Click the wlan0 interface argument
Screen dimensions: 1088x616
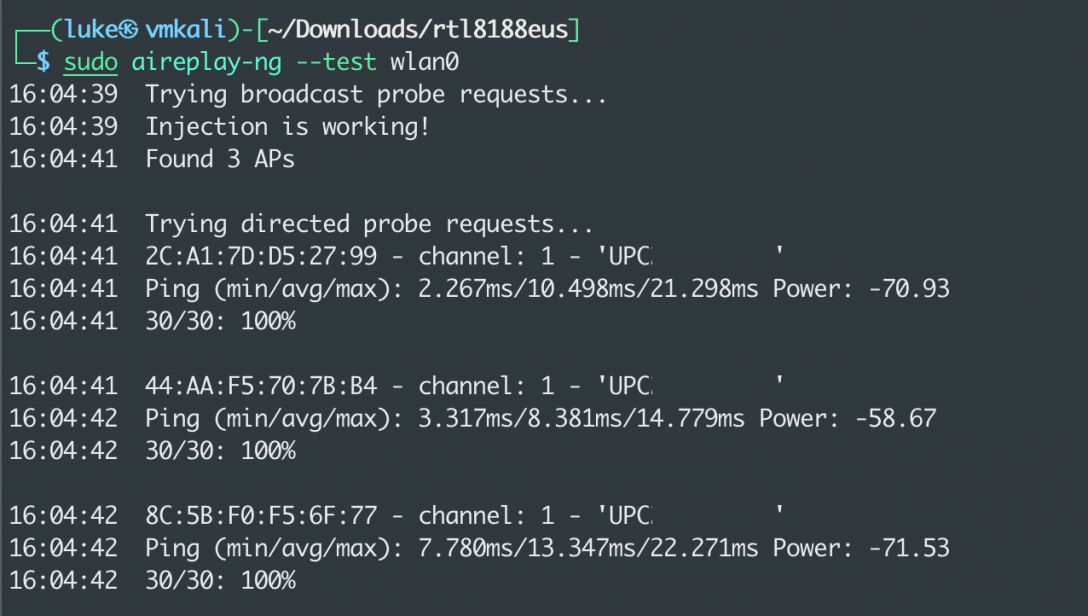click(424, 62)
